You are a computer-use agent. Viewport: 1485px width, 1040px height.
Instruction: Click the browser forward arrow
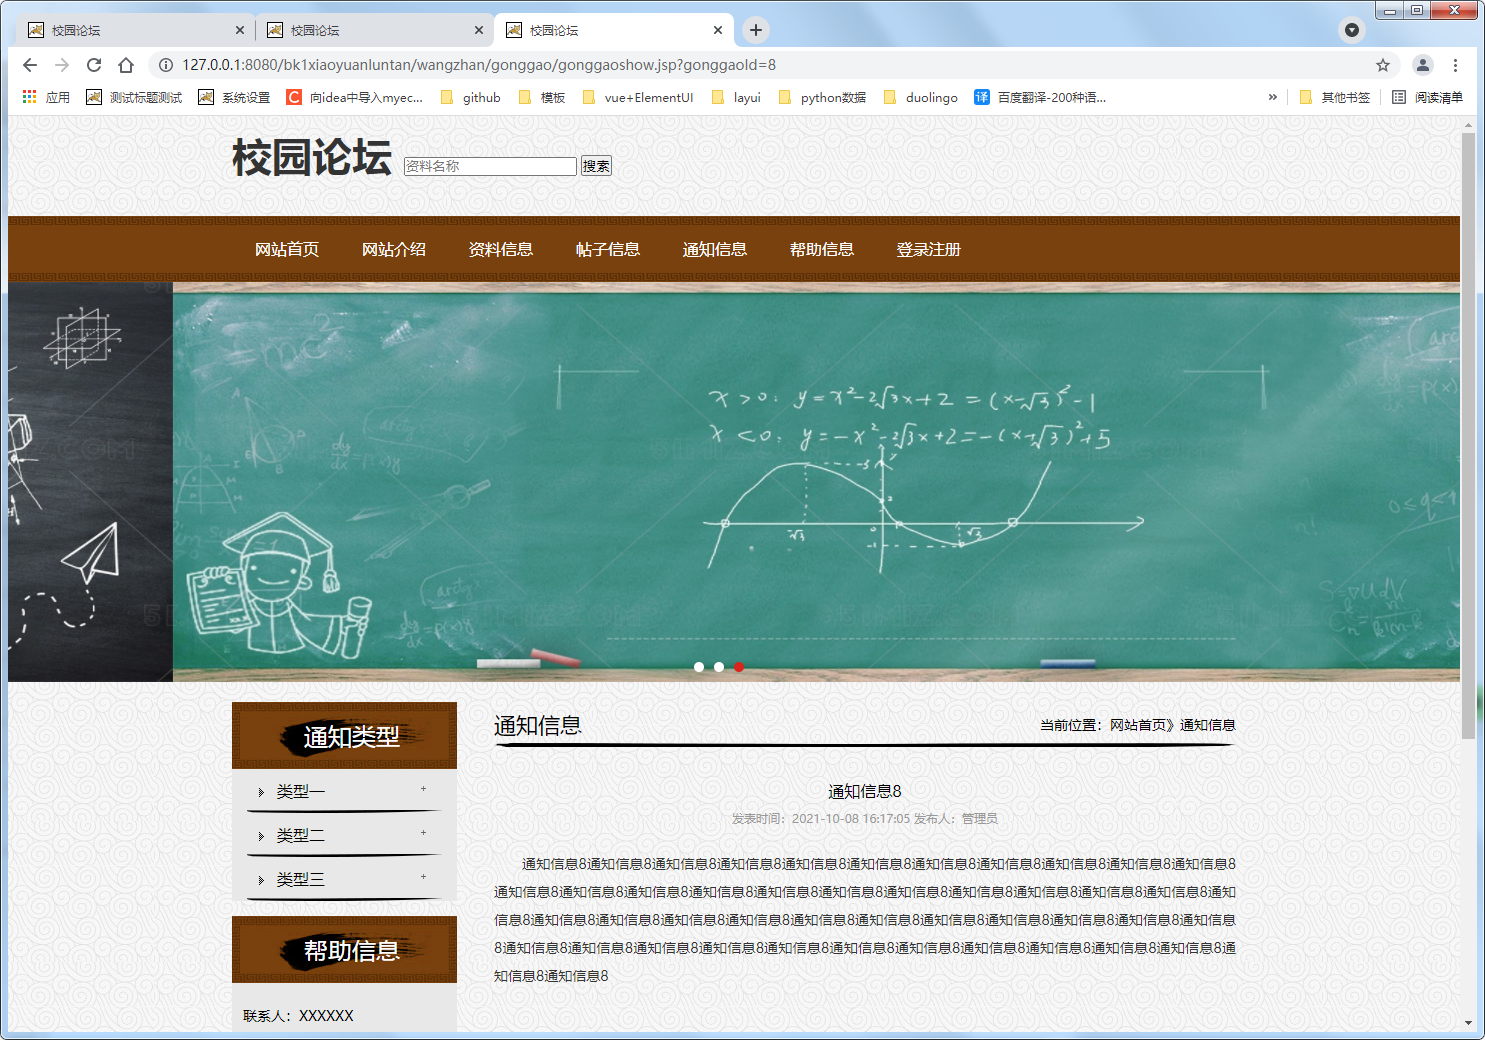(62, 65)
